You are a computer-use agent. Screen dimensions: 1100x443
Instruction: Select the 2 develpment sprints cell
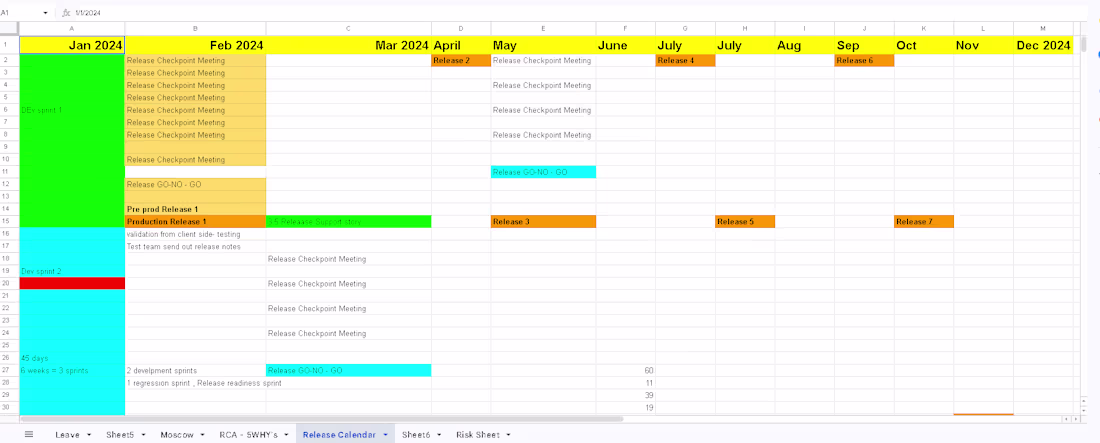tap(196, 370)
